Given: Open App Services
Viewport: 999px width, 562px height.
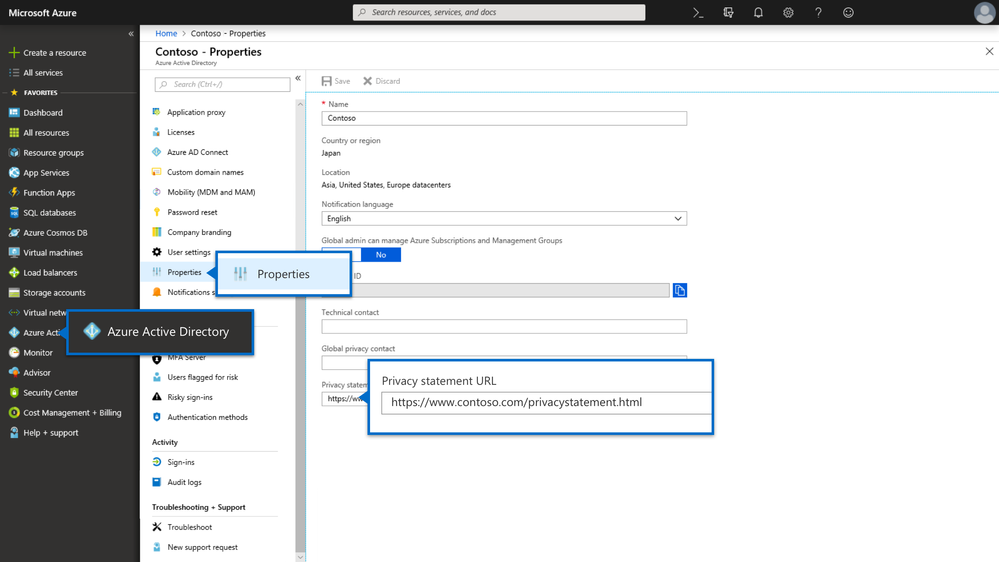Looking at the screenshot, I should click(39, 173).
